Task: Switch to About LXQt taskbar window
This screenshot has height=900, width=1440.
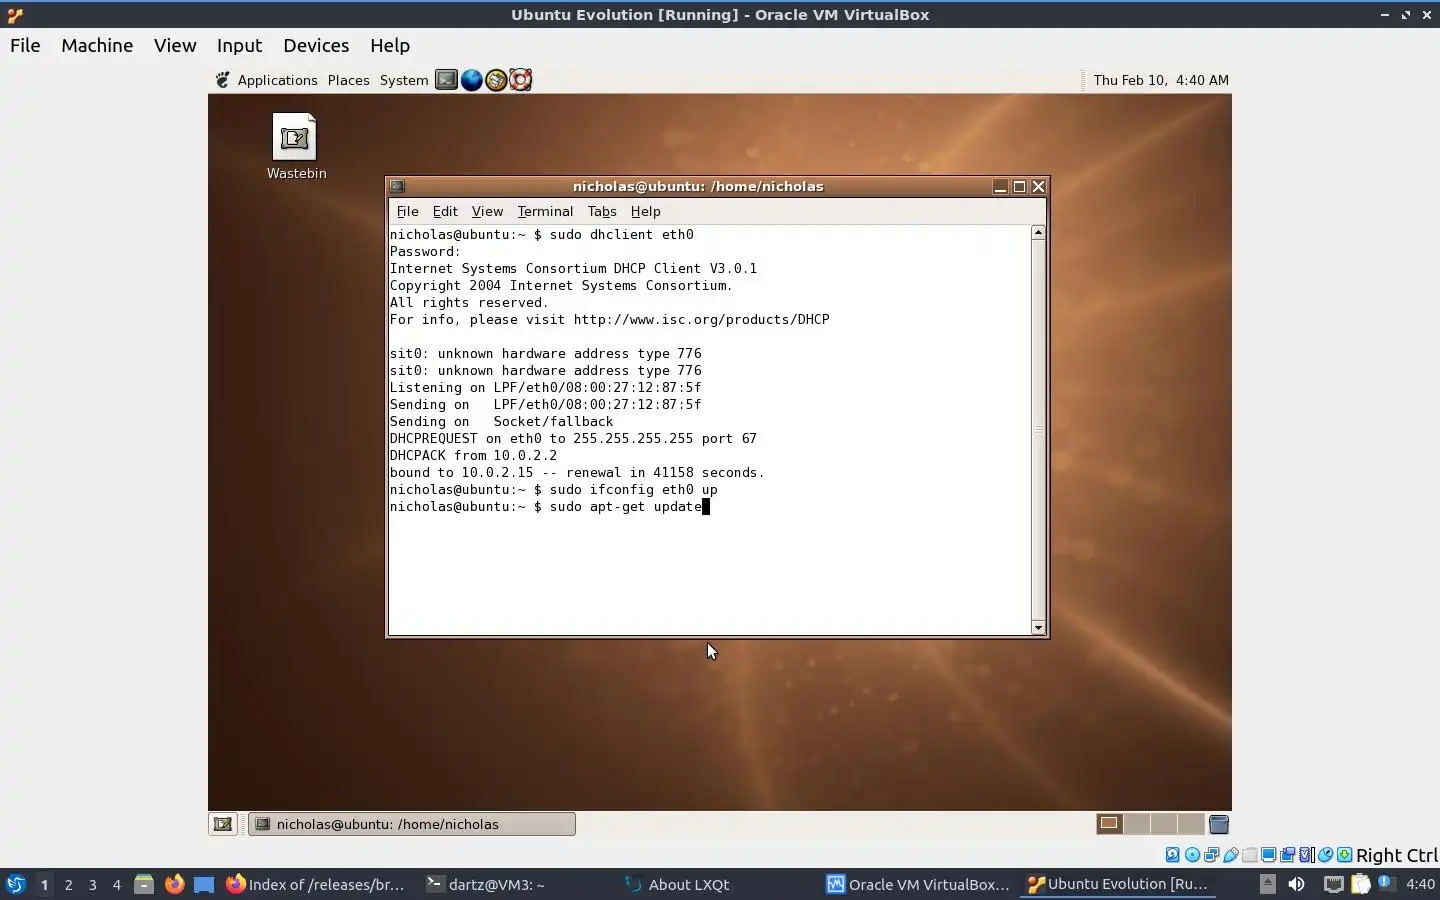Action: pyautogui.click(x=677, y=884)
